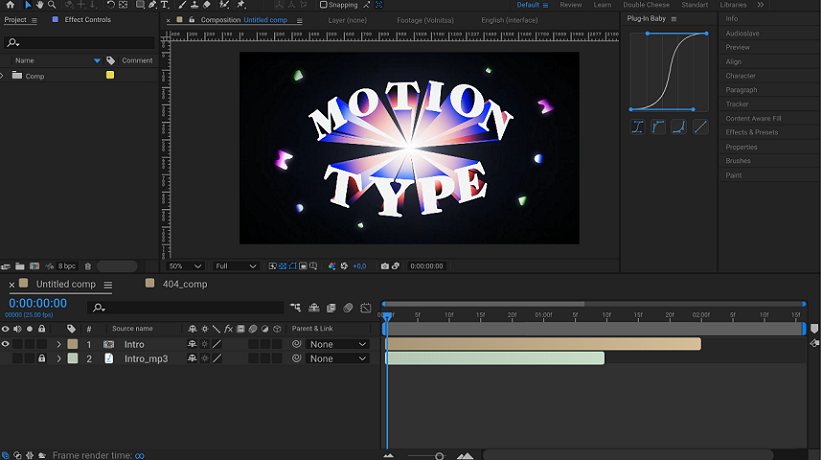Open the 50% magnification dropdown
Screen dimensions: 822x460
tap(185, 266)
